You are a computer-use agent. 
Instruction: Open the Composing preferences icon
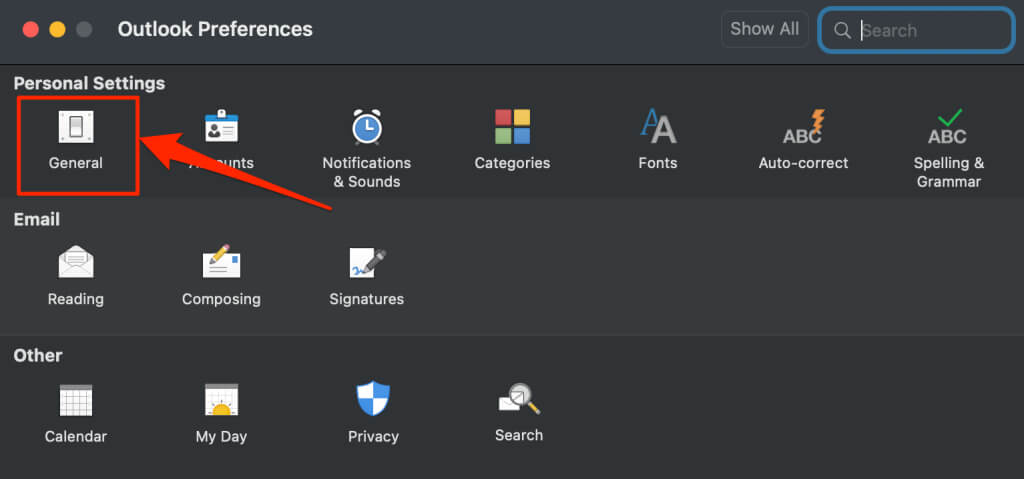(x=221, y=263)
